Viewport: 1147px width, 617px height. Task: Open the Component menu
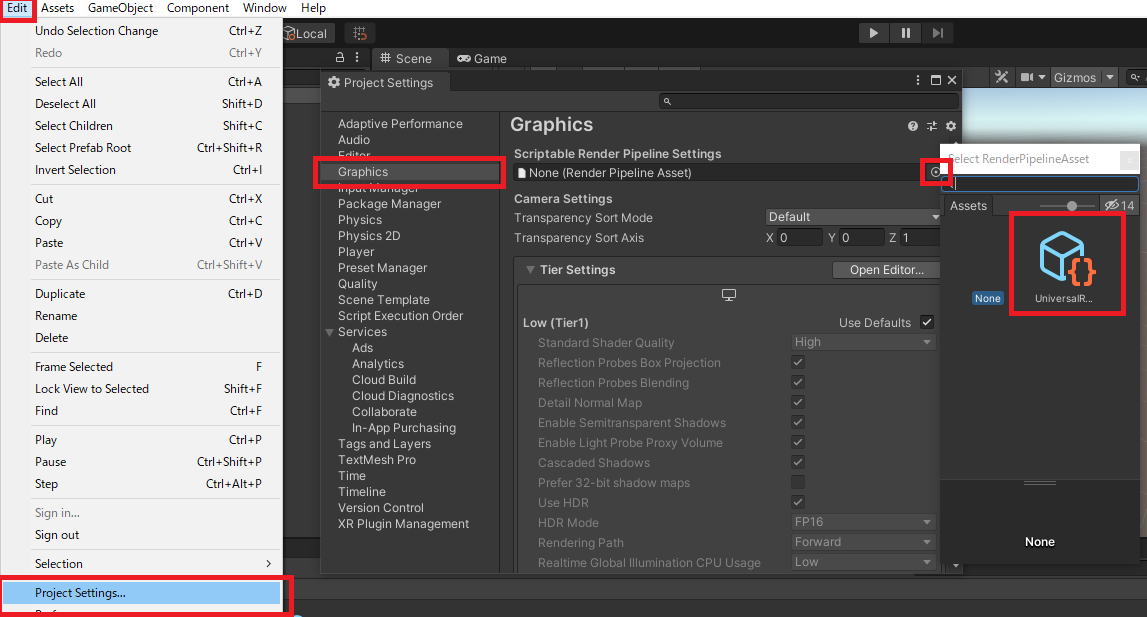pos(198,8)
